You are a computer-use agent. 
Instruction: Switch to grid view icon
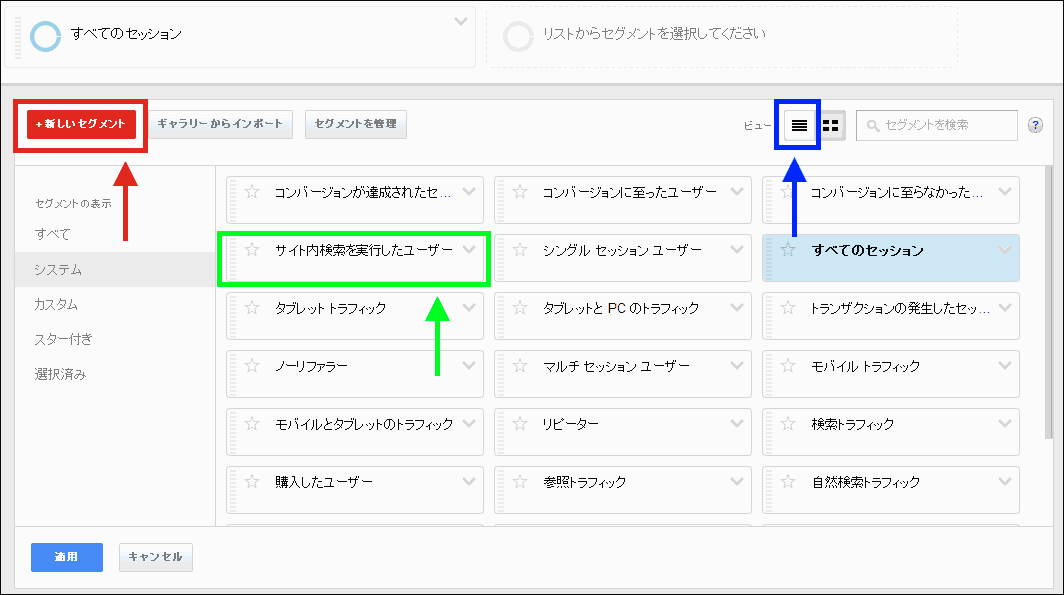pyautogui.click(x=831, y=125)
